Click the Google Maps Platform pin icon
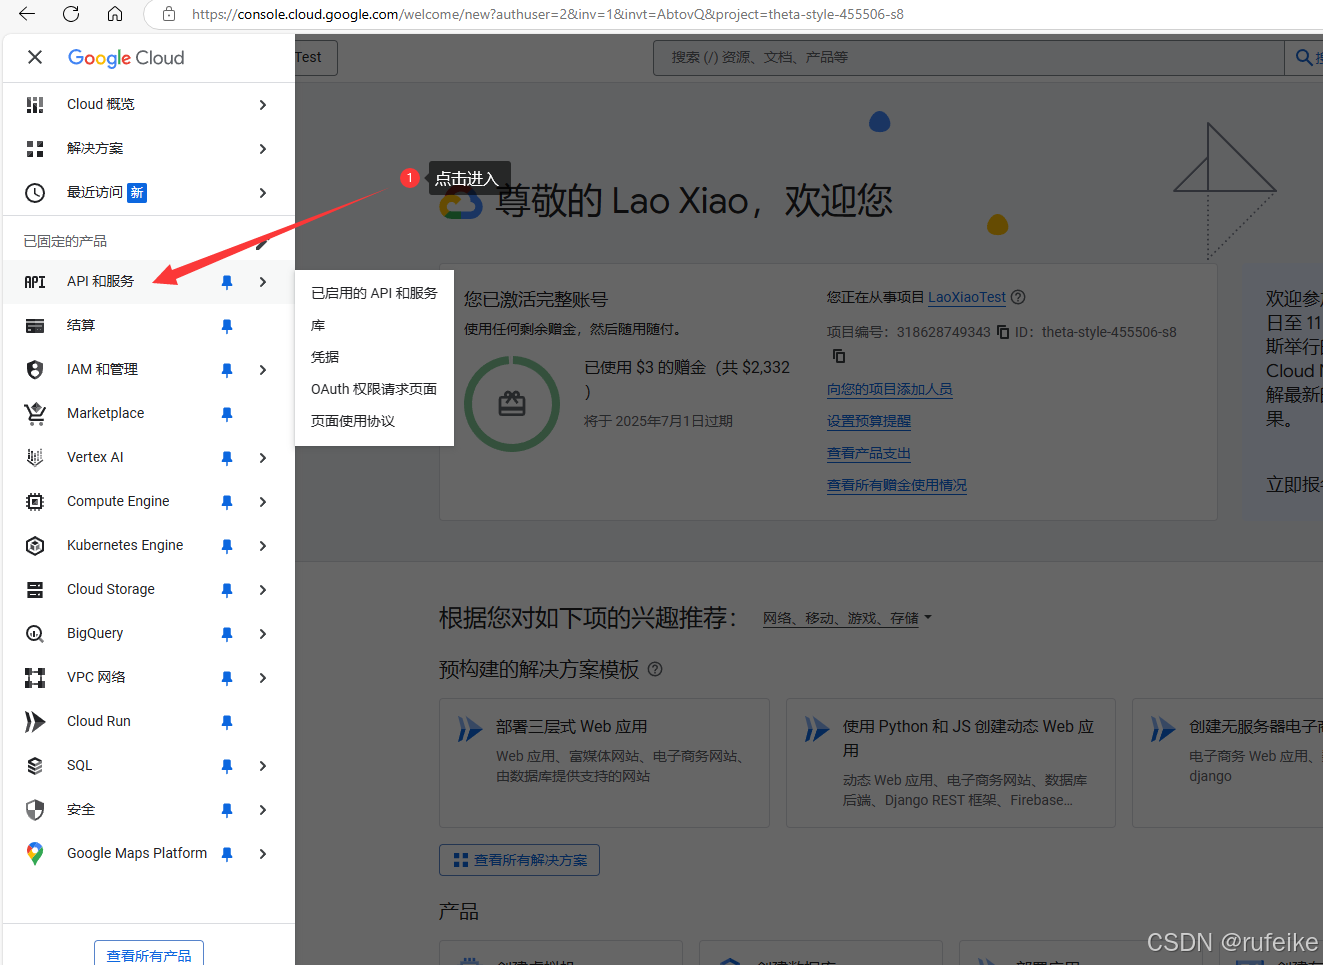 click(x=35, y=854)
